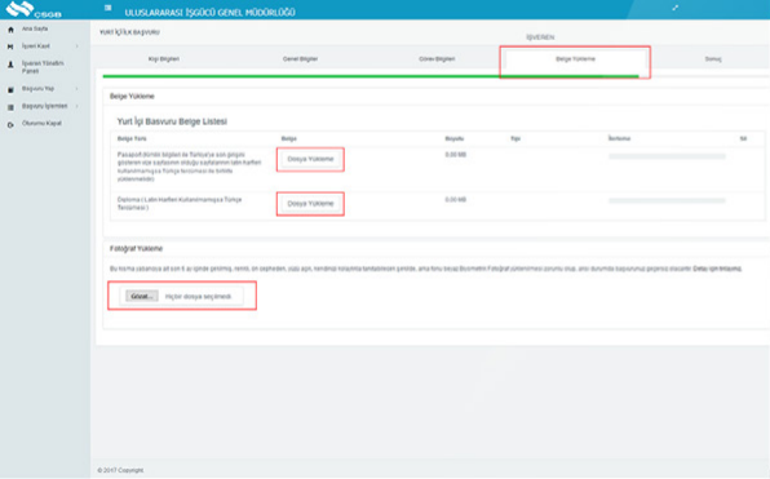770x479 pixels.
Task: Toggle the hamburger sidebar menu icon
Action: coord(108,10)
